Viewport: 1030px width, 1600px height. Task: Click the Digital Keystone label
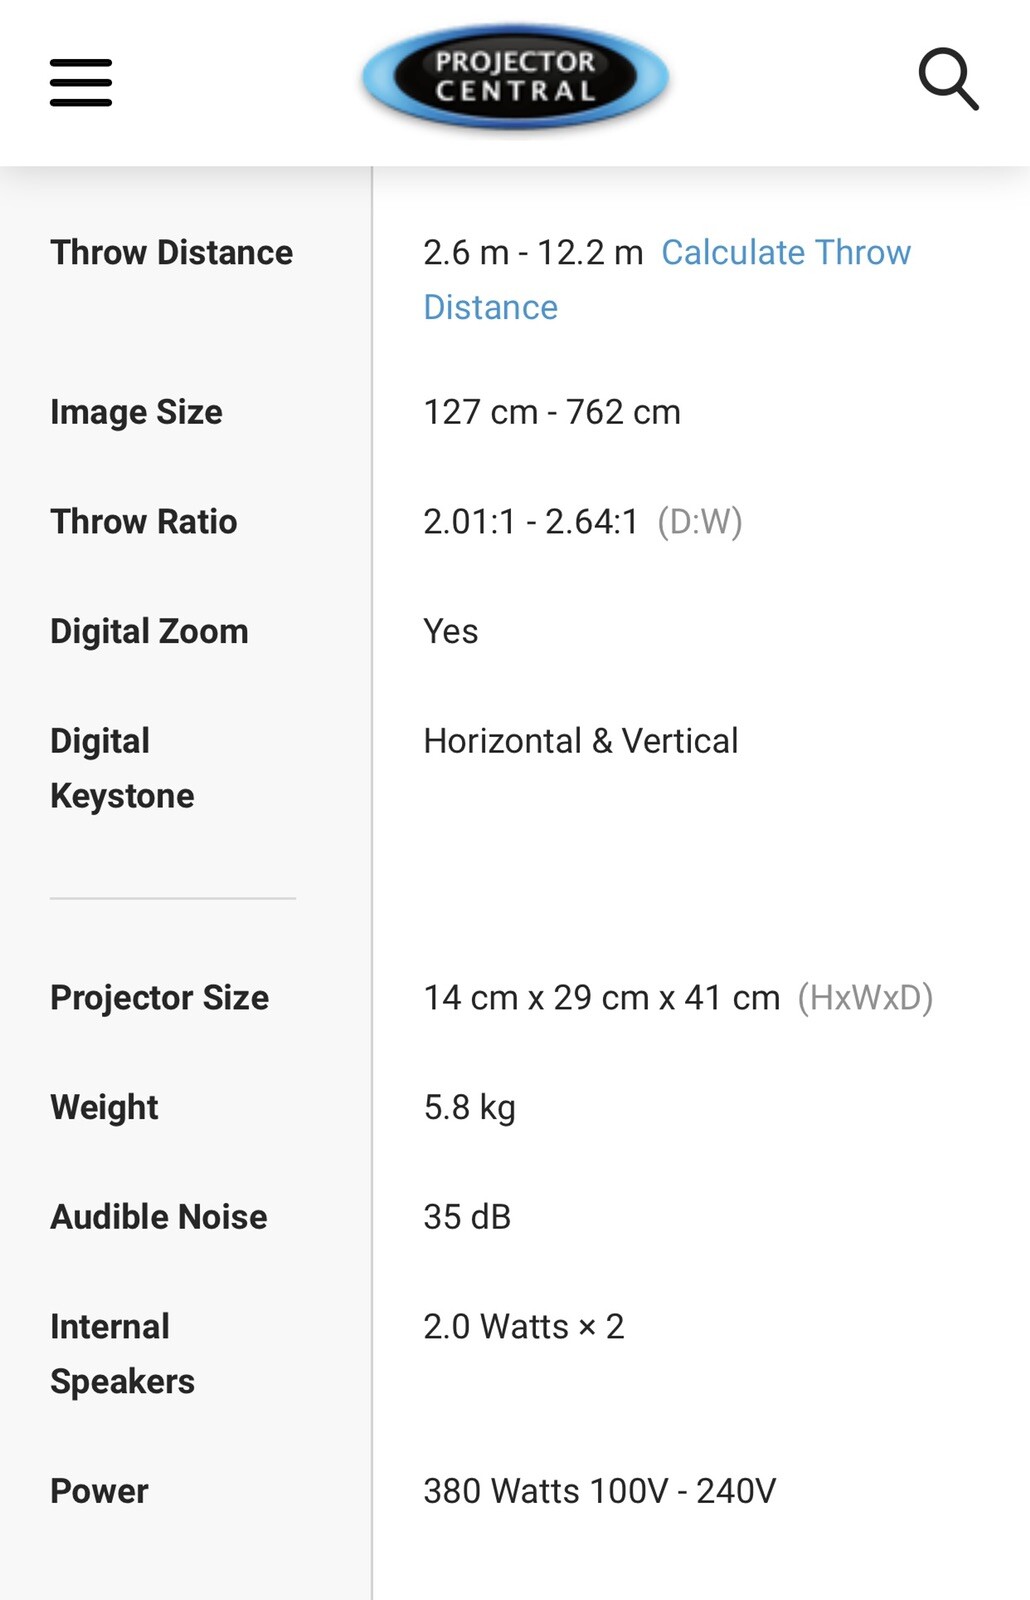122,768
